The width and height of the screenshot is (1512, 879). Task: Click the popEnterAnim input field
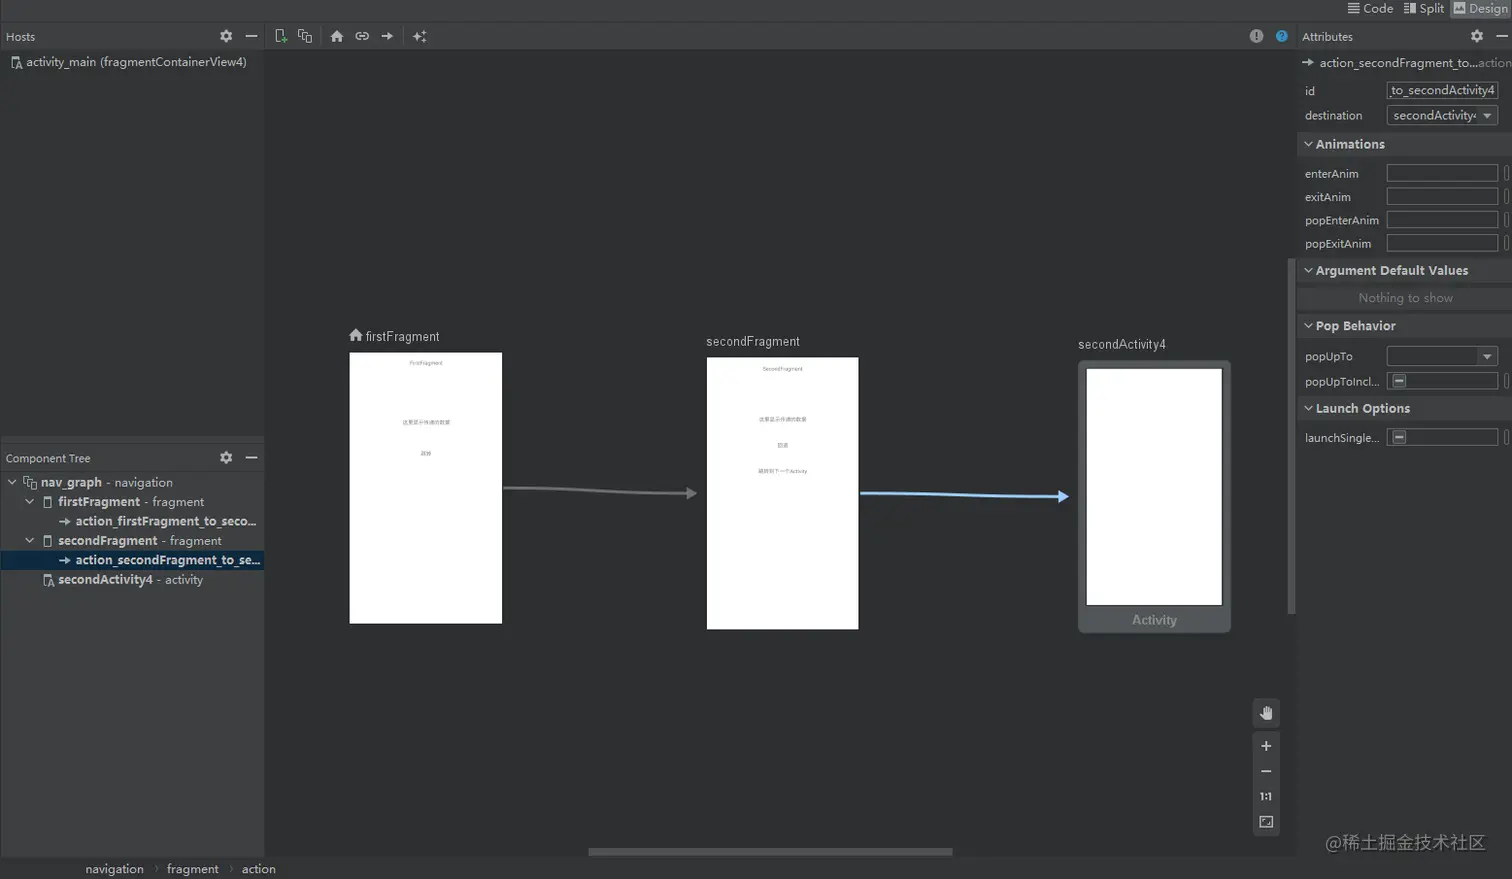coord(1442,220)
